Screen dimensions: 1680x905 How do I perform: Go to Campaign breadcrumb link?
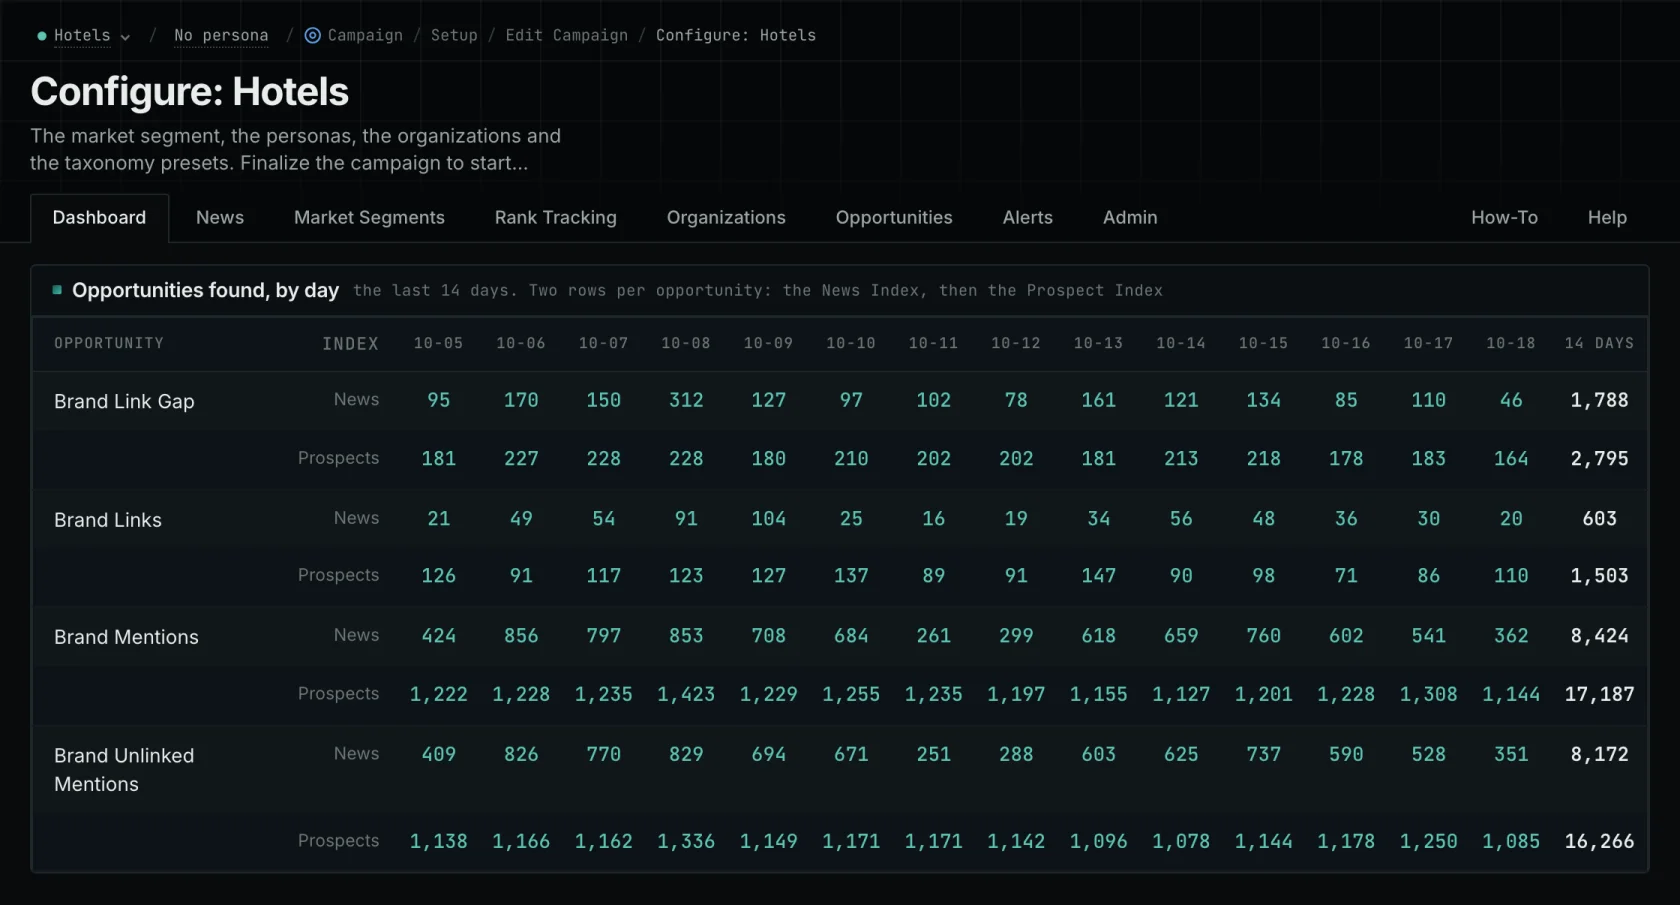tap(365, 36)
